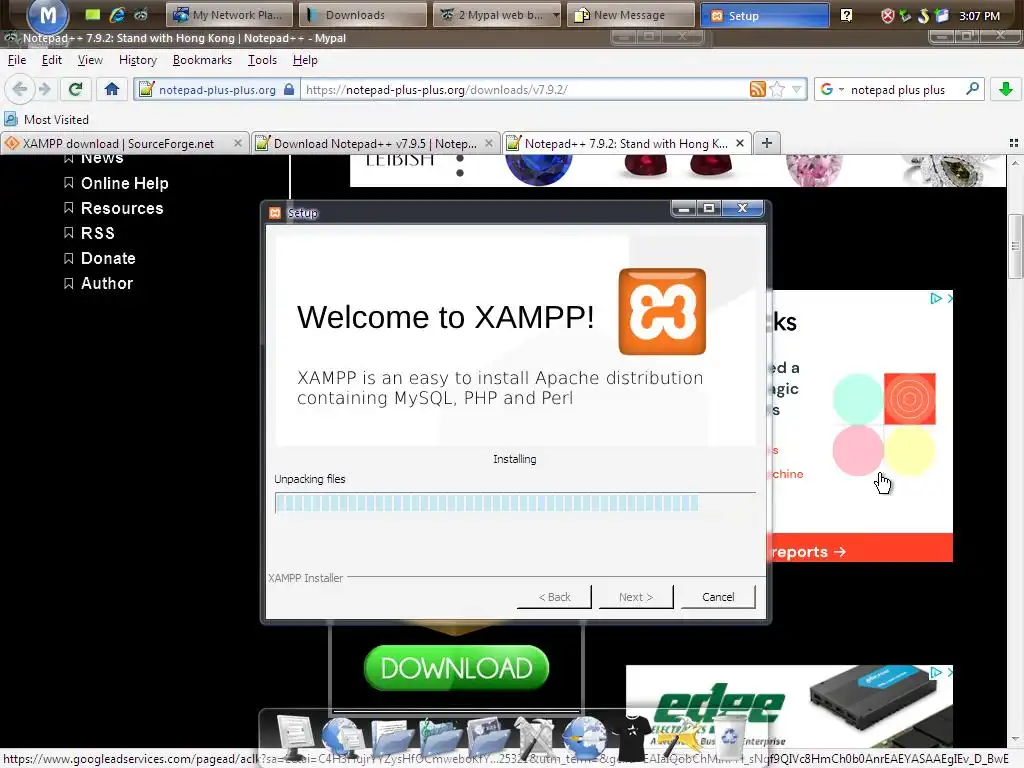Open the Edit menu

(52, 60)
